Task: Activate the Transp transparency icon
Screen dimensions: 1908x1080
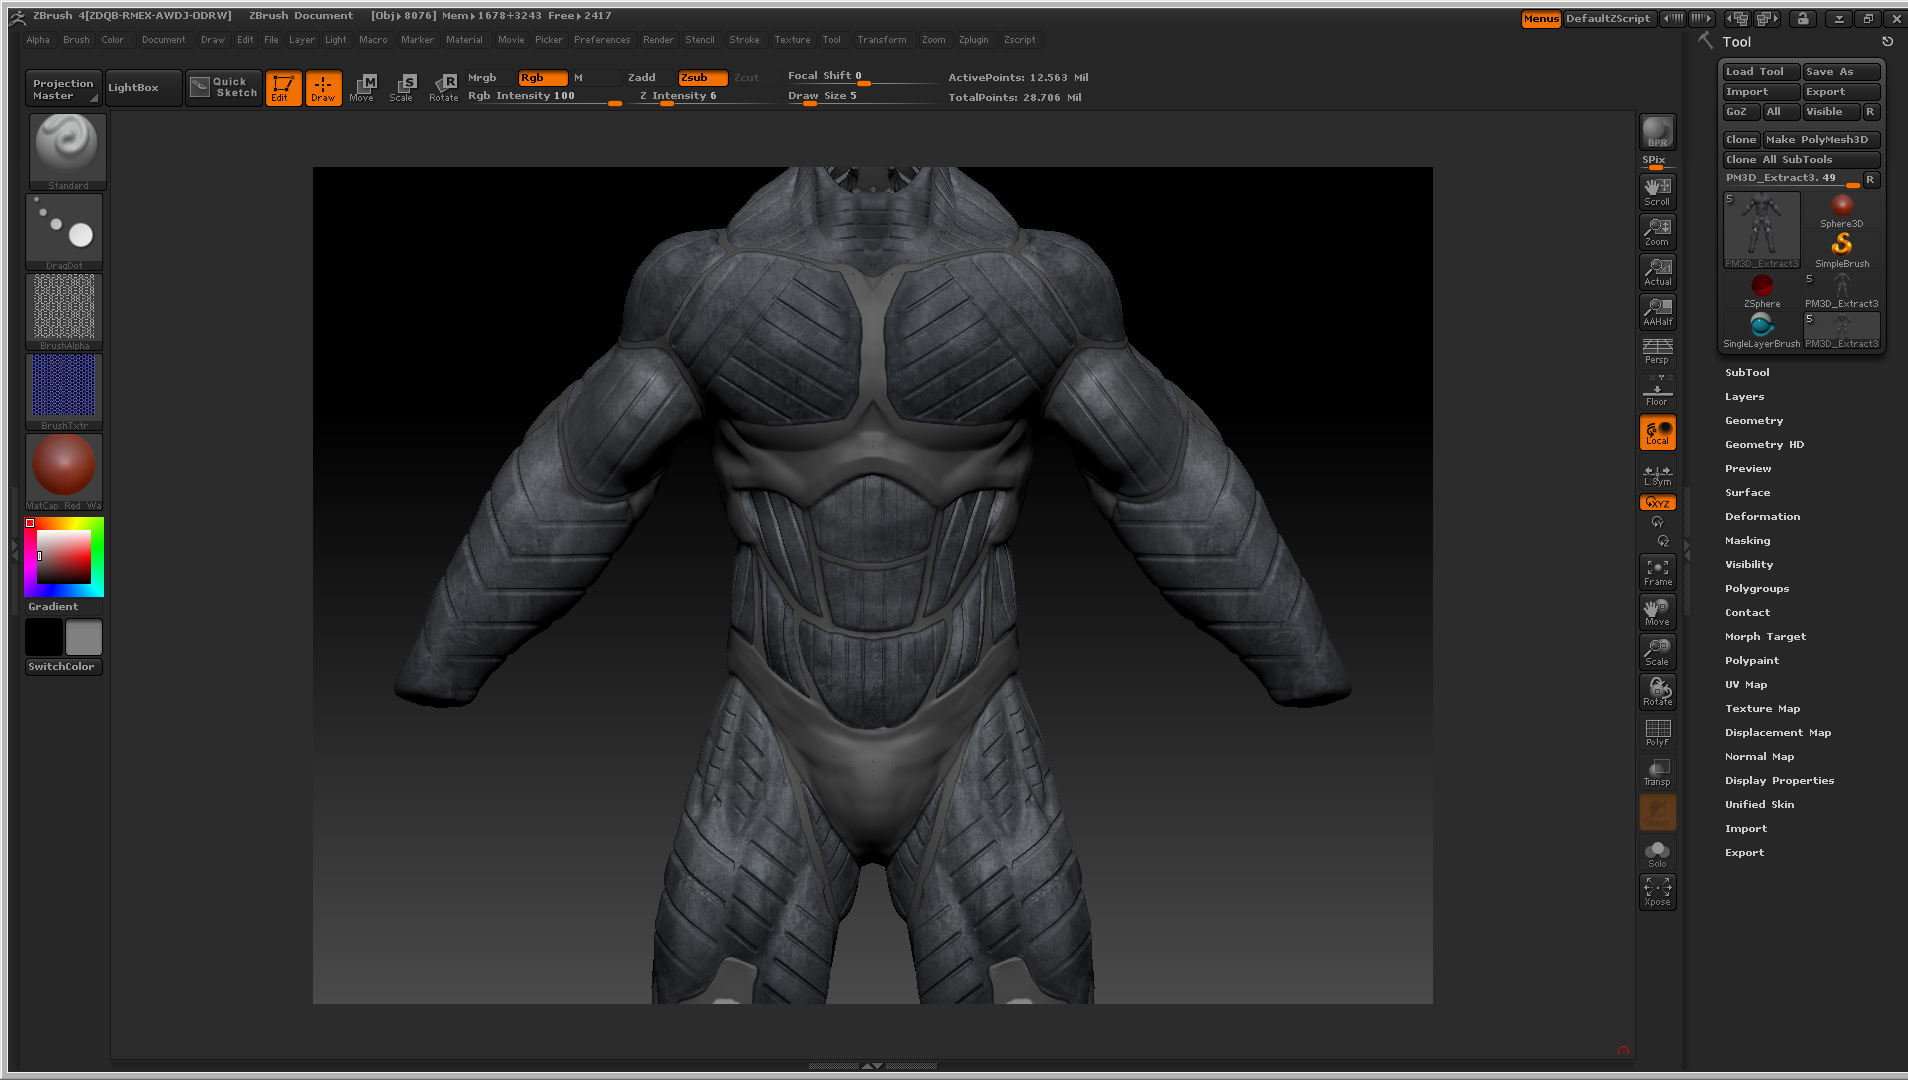Action: [1657, 772]
